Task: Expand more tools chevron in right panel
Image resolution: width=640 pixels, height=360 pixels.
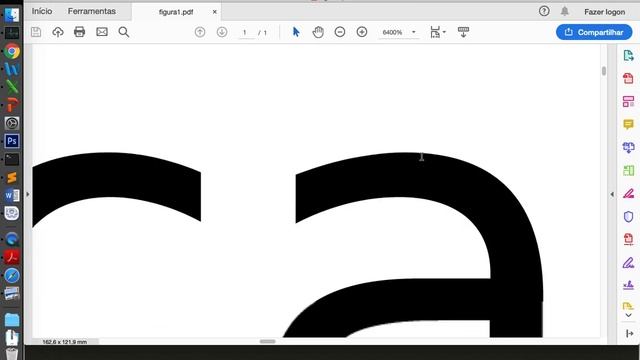Action: (x=629, y=315)
